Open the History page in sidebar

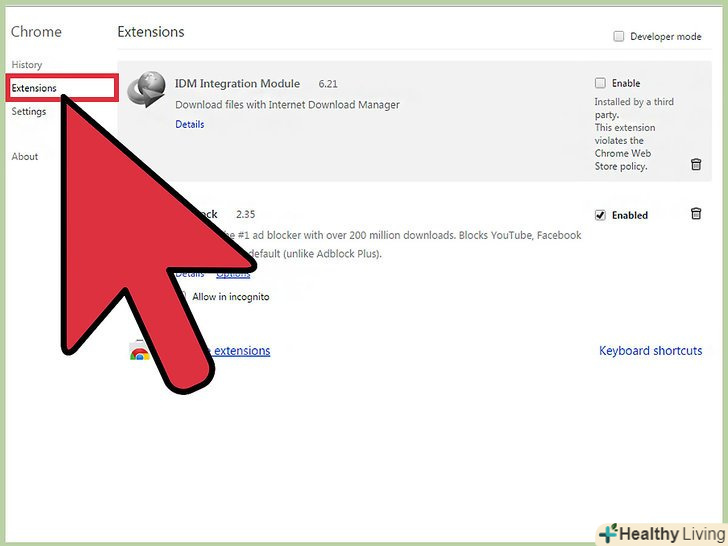click(x=26, y=65)
